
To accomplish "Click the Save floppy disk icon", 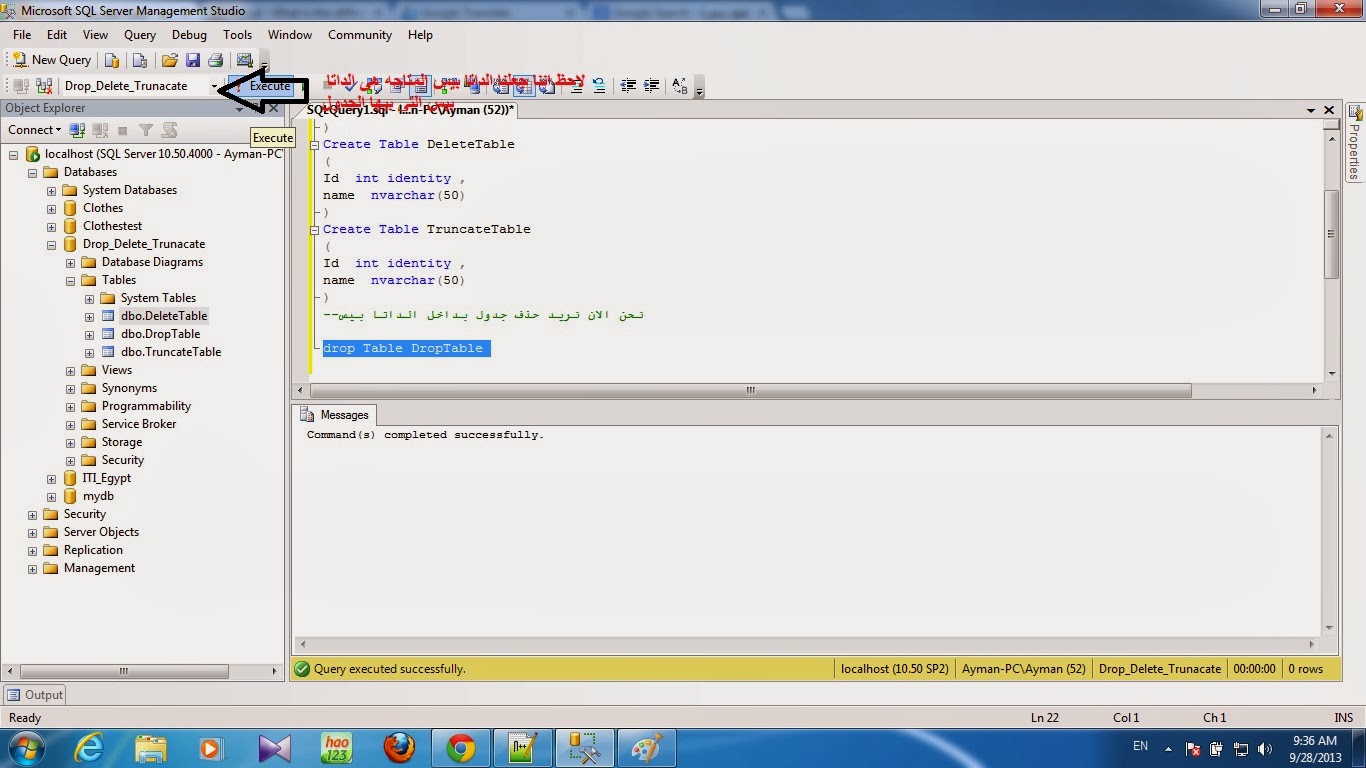I will coord(192,60).
